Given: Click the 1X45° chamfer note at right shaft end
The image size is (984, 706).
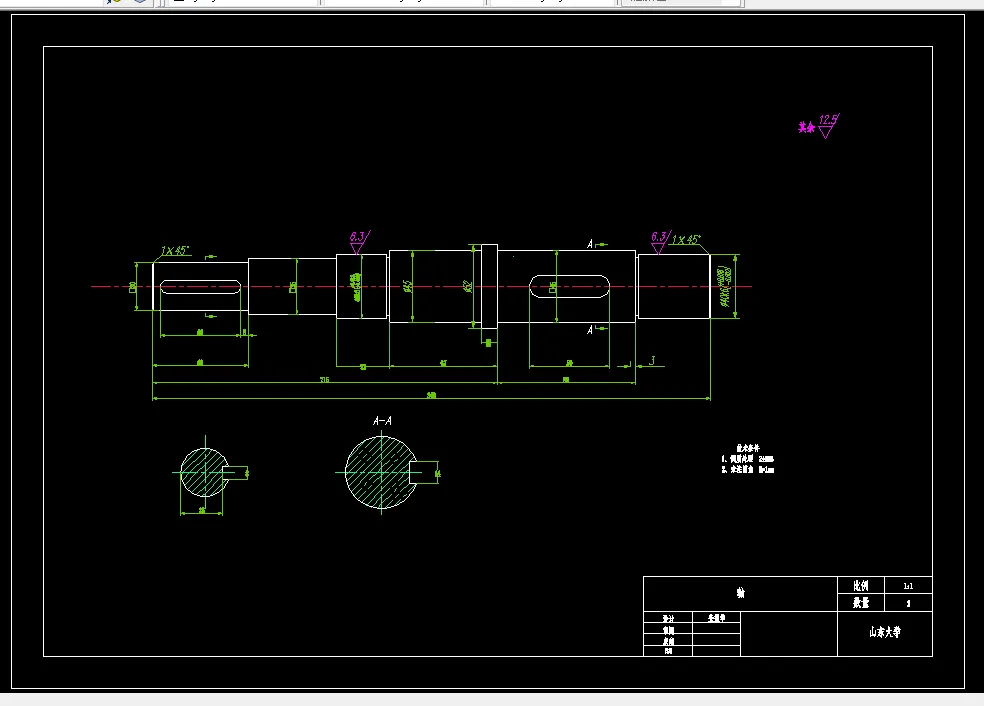Looking at the screenshot, I should pyautogui.click(x=686, y=240).
